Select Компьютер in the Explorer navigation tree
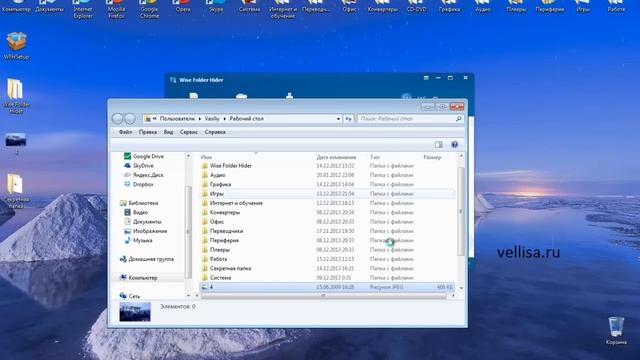Screen dimensions: 640x360 coord(138,278)
